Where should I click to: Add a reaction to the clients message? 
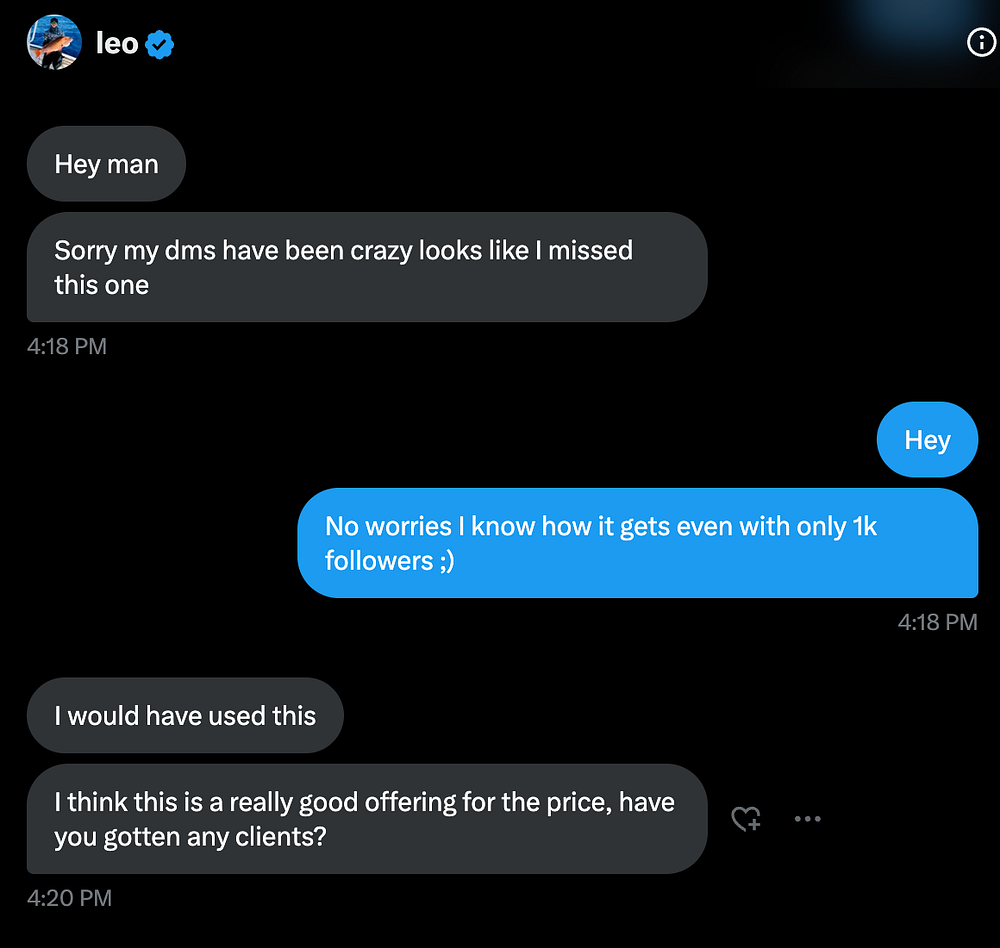pos(746,819)
